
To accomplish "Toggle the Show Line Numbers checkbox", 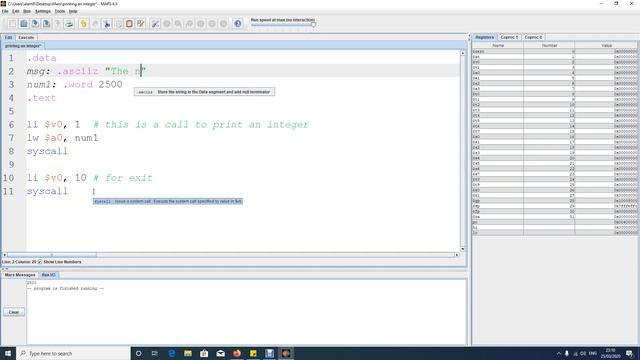I will (40, 262).
